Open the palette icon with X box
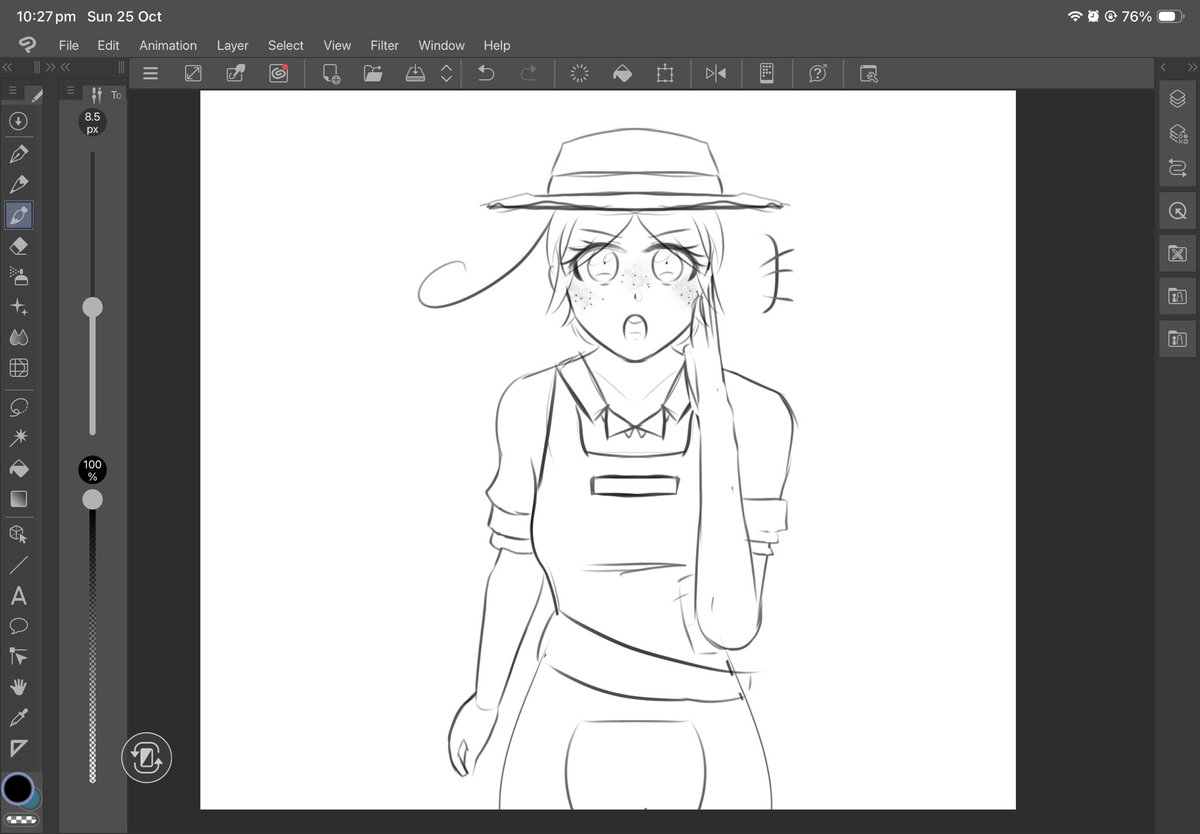The width and height of the screenshot is (1200, 834). pos(1177,254)
